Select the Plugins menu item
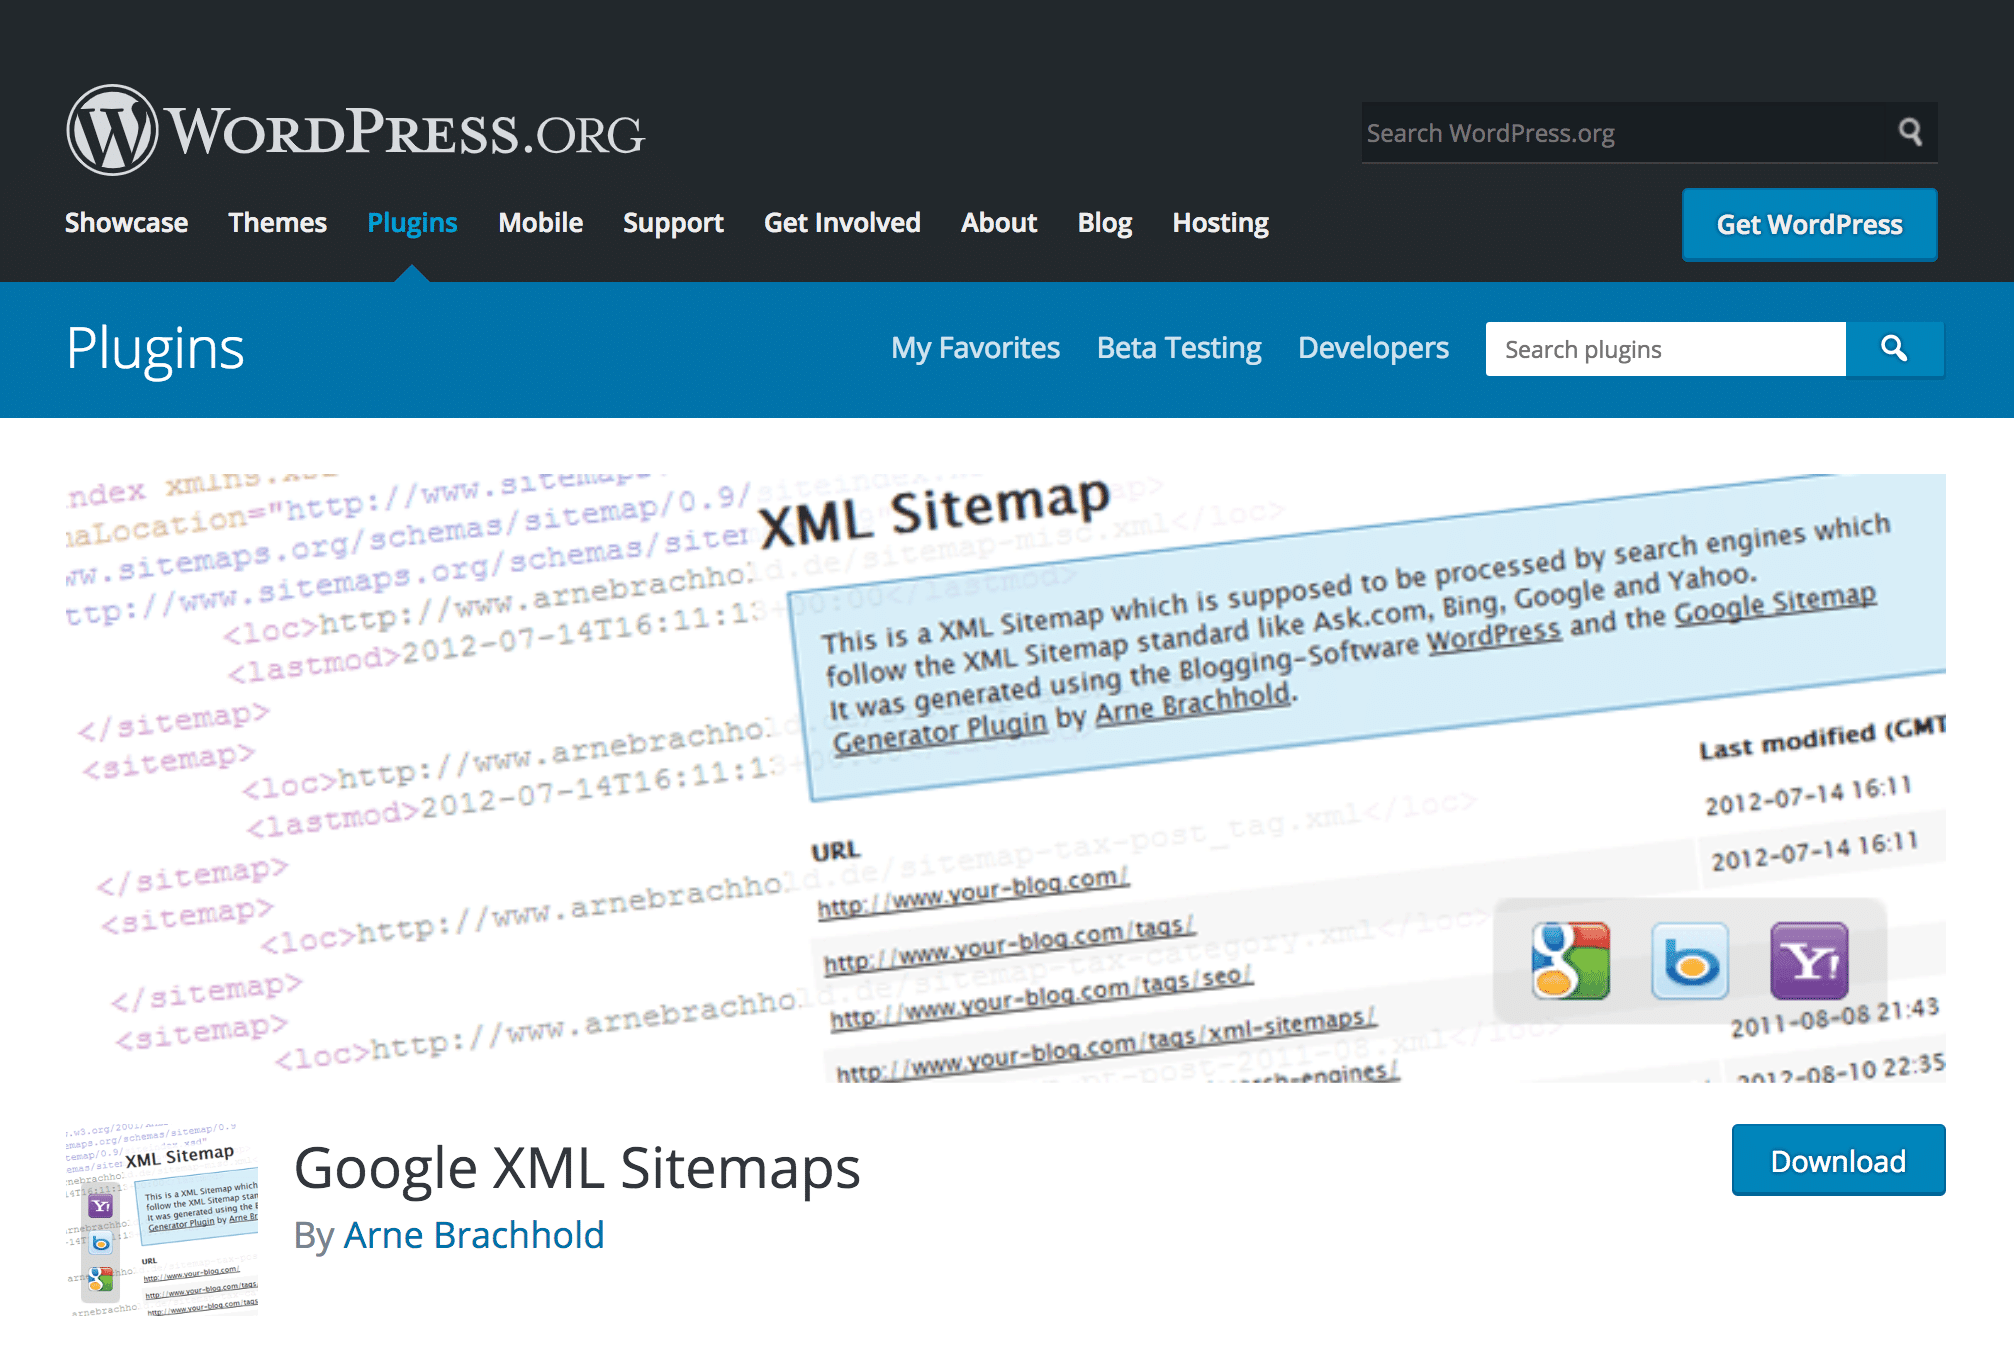Screen dimensions: 2014x1356 (412, 222)
